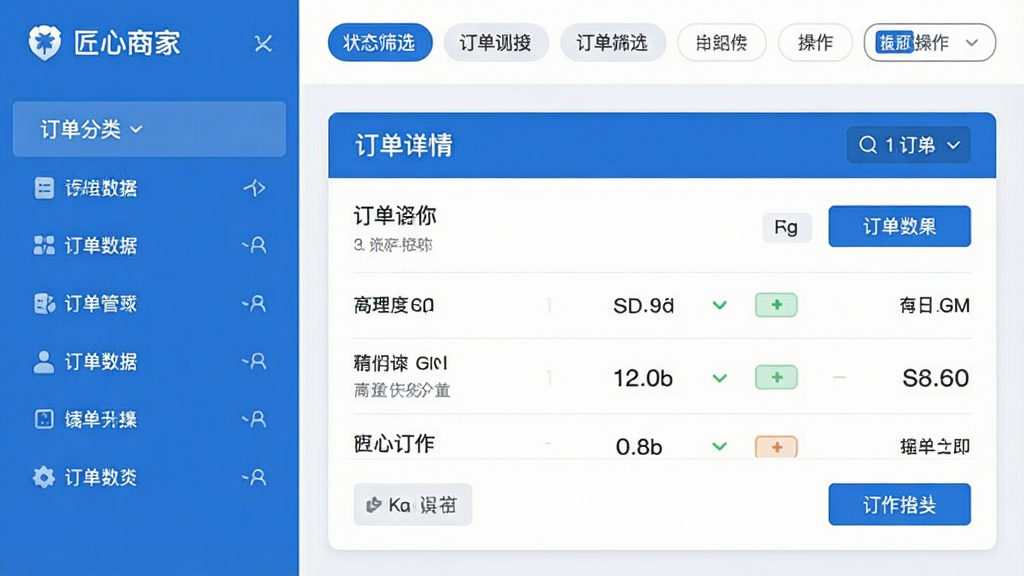Viewport: 1024px width, 576px height.
Task: Click the magnifier icon in 订单详情 header
Action: [868, 145]
